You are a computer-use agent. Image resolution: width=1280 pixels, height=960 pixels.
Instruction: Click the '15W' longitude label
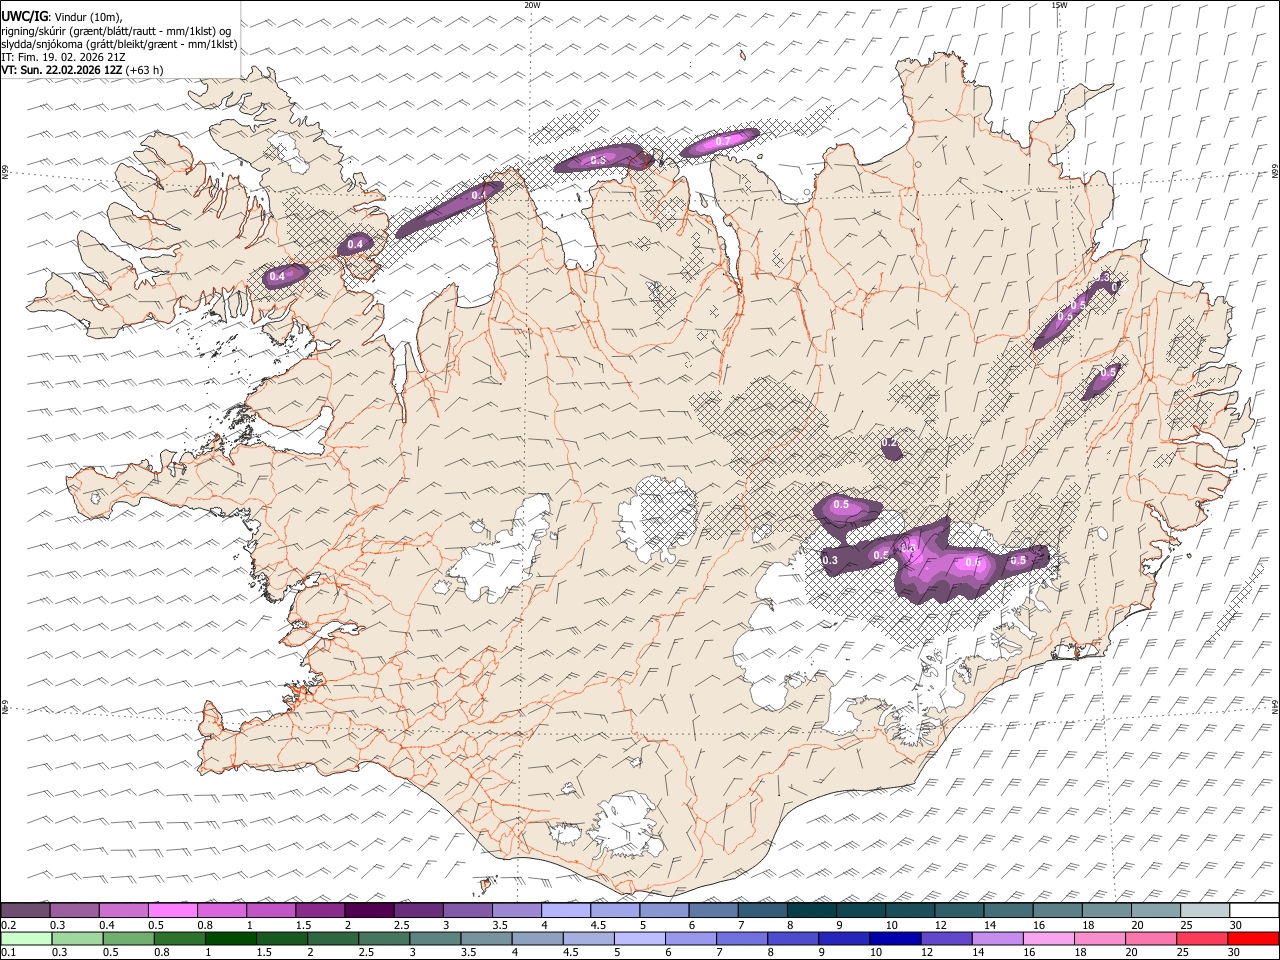pos(1059,5)
